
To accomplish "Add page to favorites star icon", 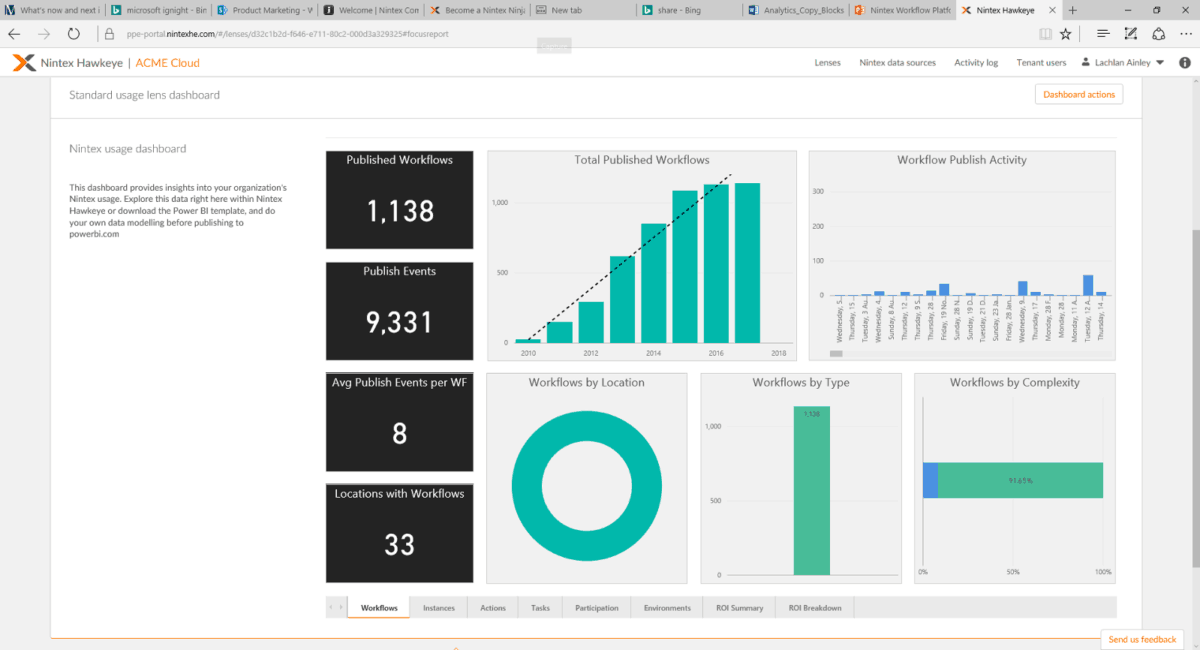I will (1066, 33).
